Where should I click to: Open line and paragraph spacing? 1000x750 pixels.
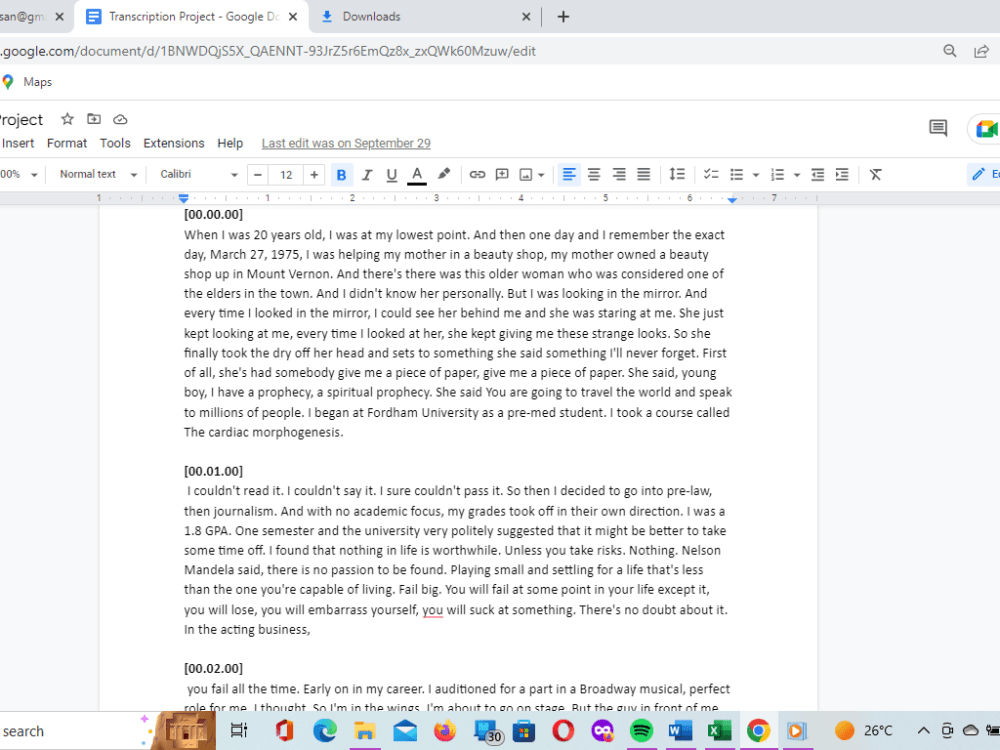(677, 174)
